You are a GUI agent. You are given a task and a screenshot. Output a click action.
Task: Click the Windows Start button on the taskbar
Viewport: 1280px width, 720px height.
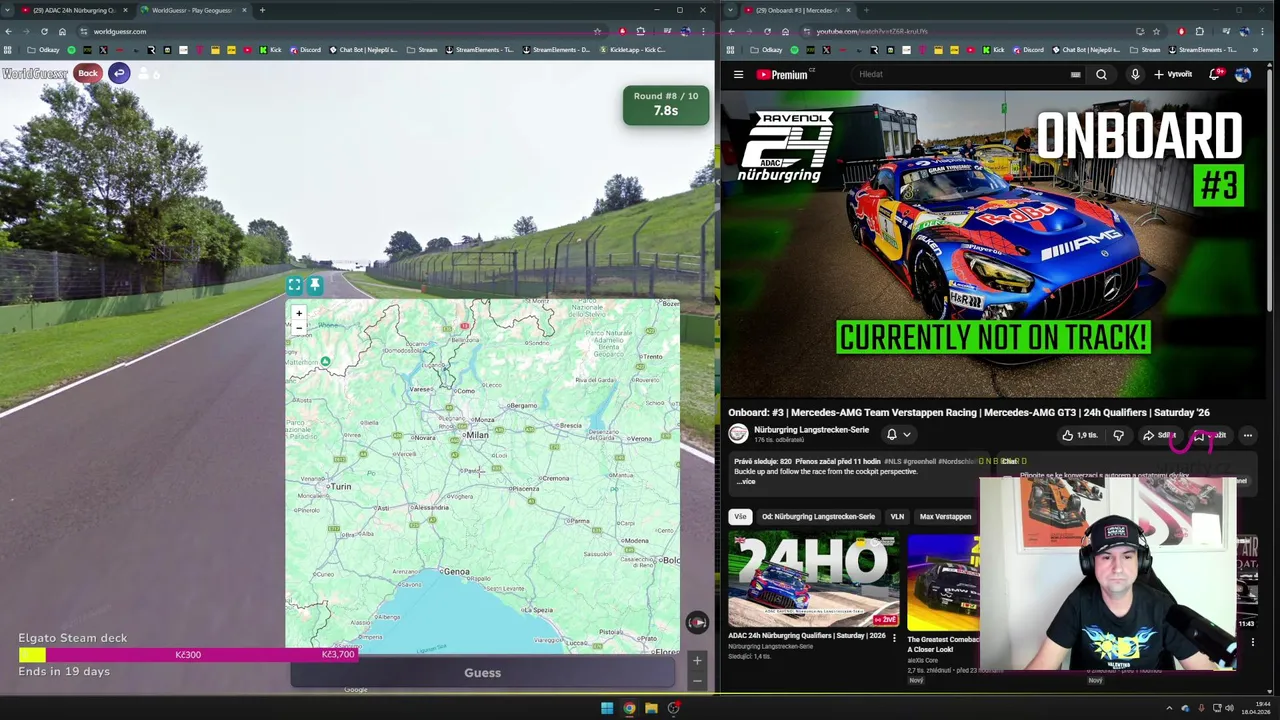(x=606, y=708)
